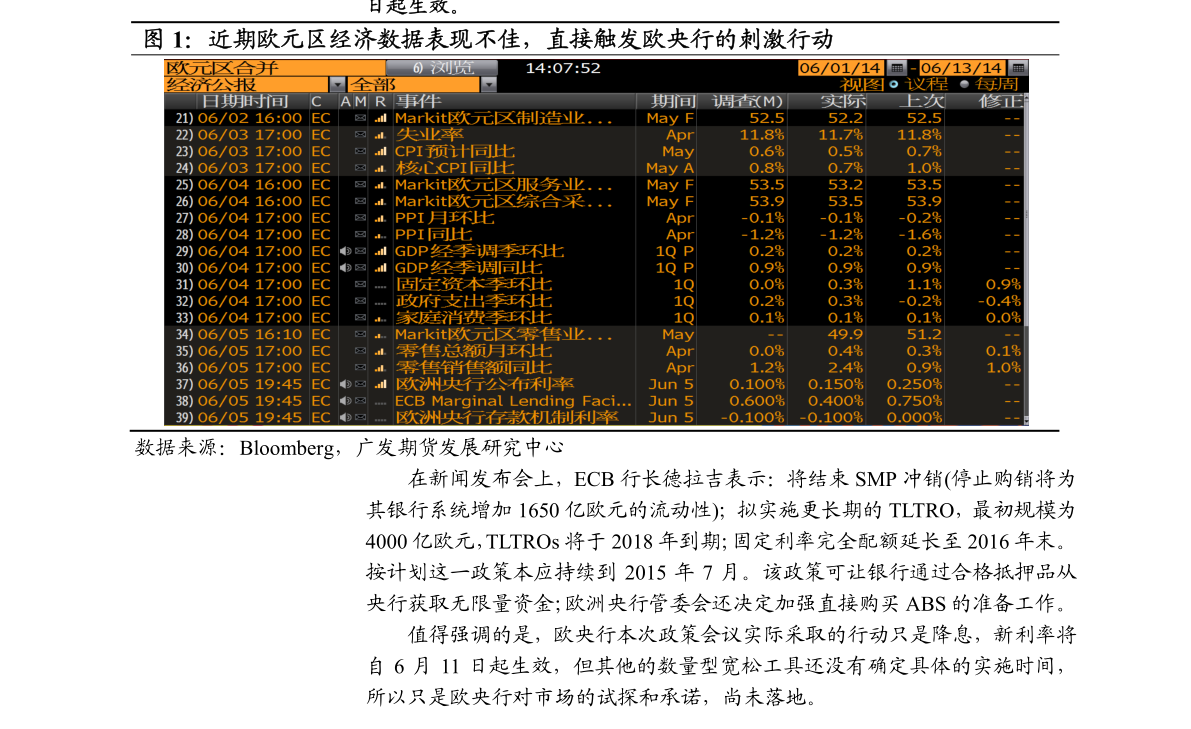Open event Markit欧元区零售业 on row 34
This screenshot has width=1191, height=729.
503,335
